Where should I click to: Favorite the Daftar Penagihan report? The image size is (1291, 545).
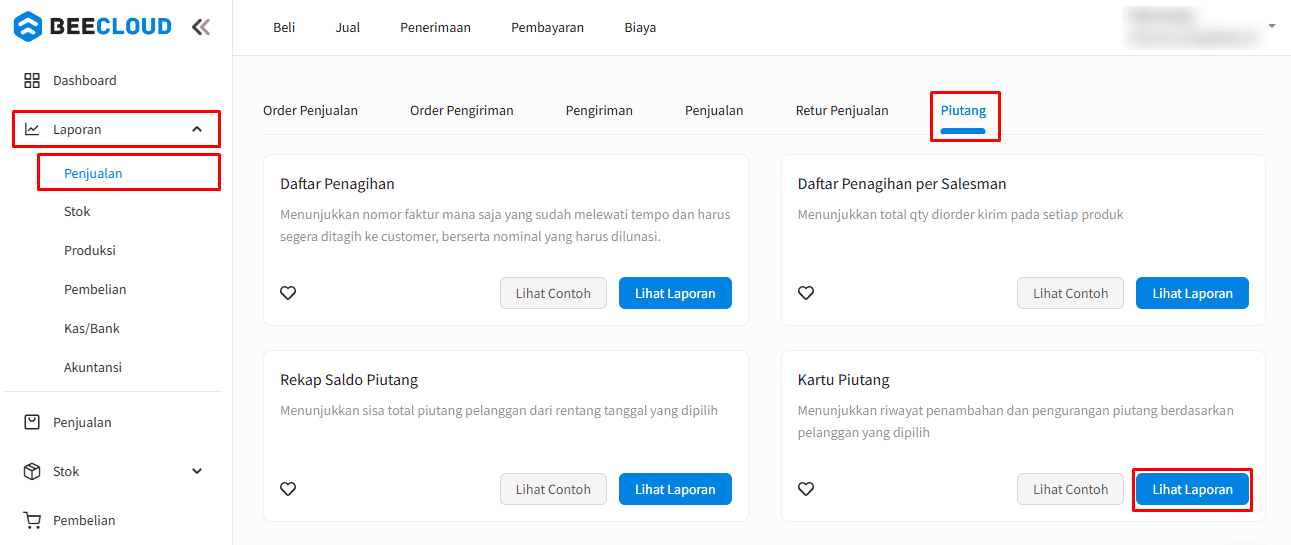(x=288, y=293)
